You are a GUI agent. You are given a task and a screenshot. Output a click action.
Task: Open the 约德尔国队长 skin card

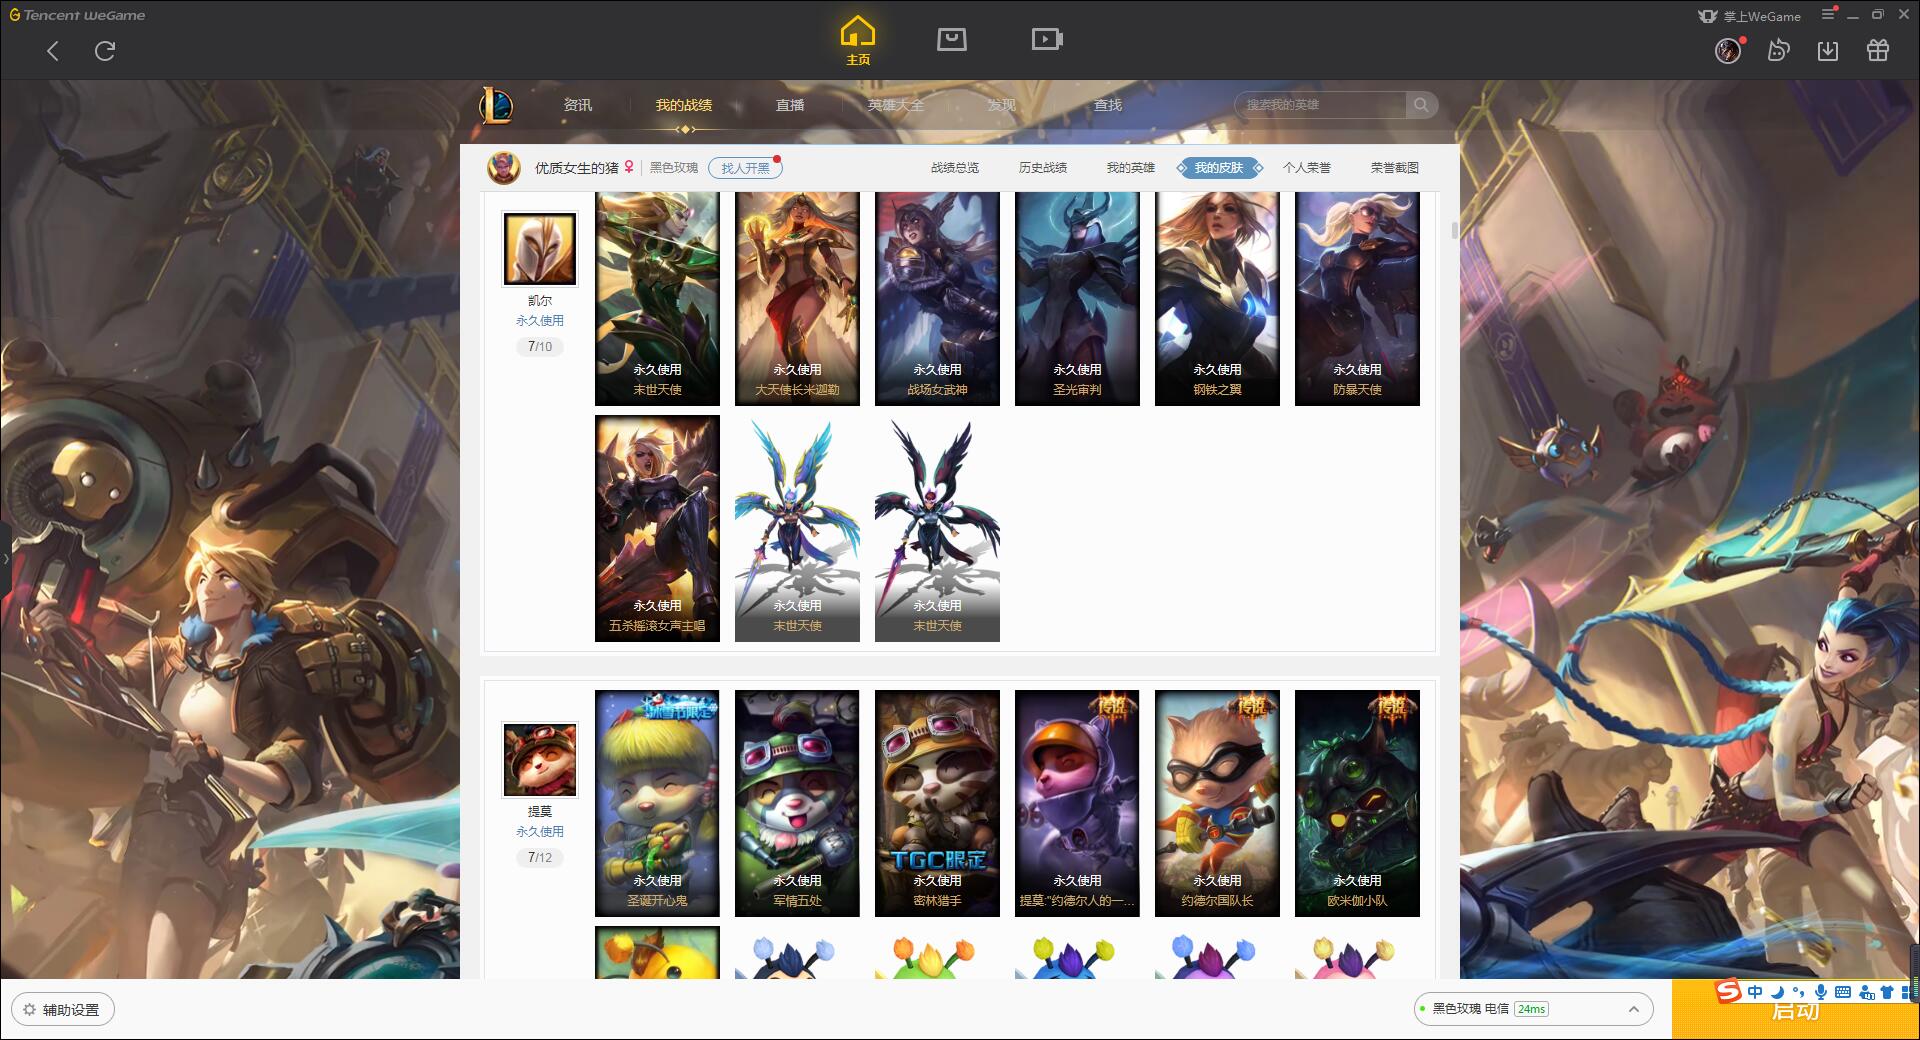tap(1217, 803)
